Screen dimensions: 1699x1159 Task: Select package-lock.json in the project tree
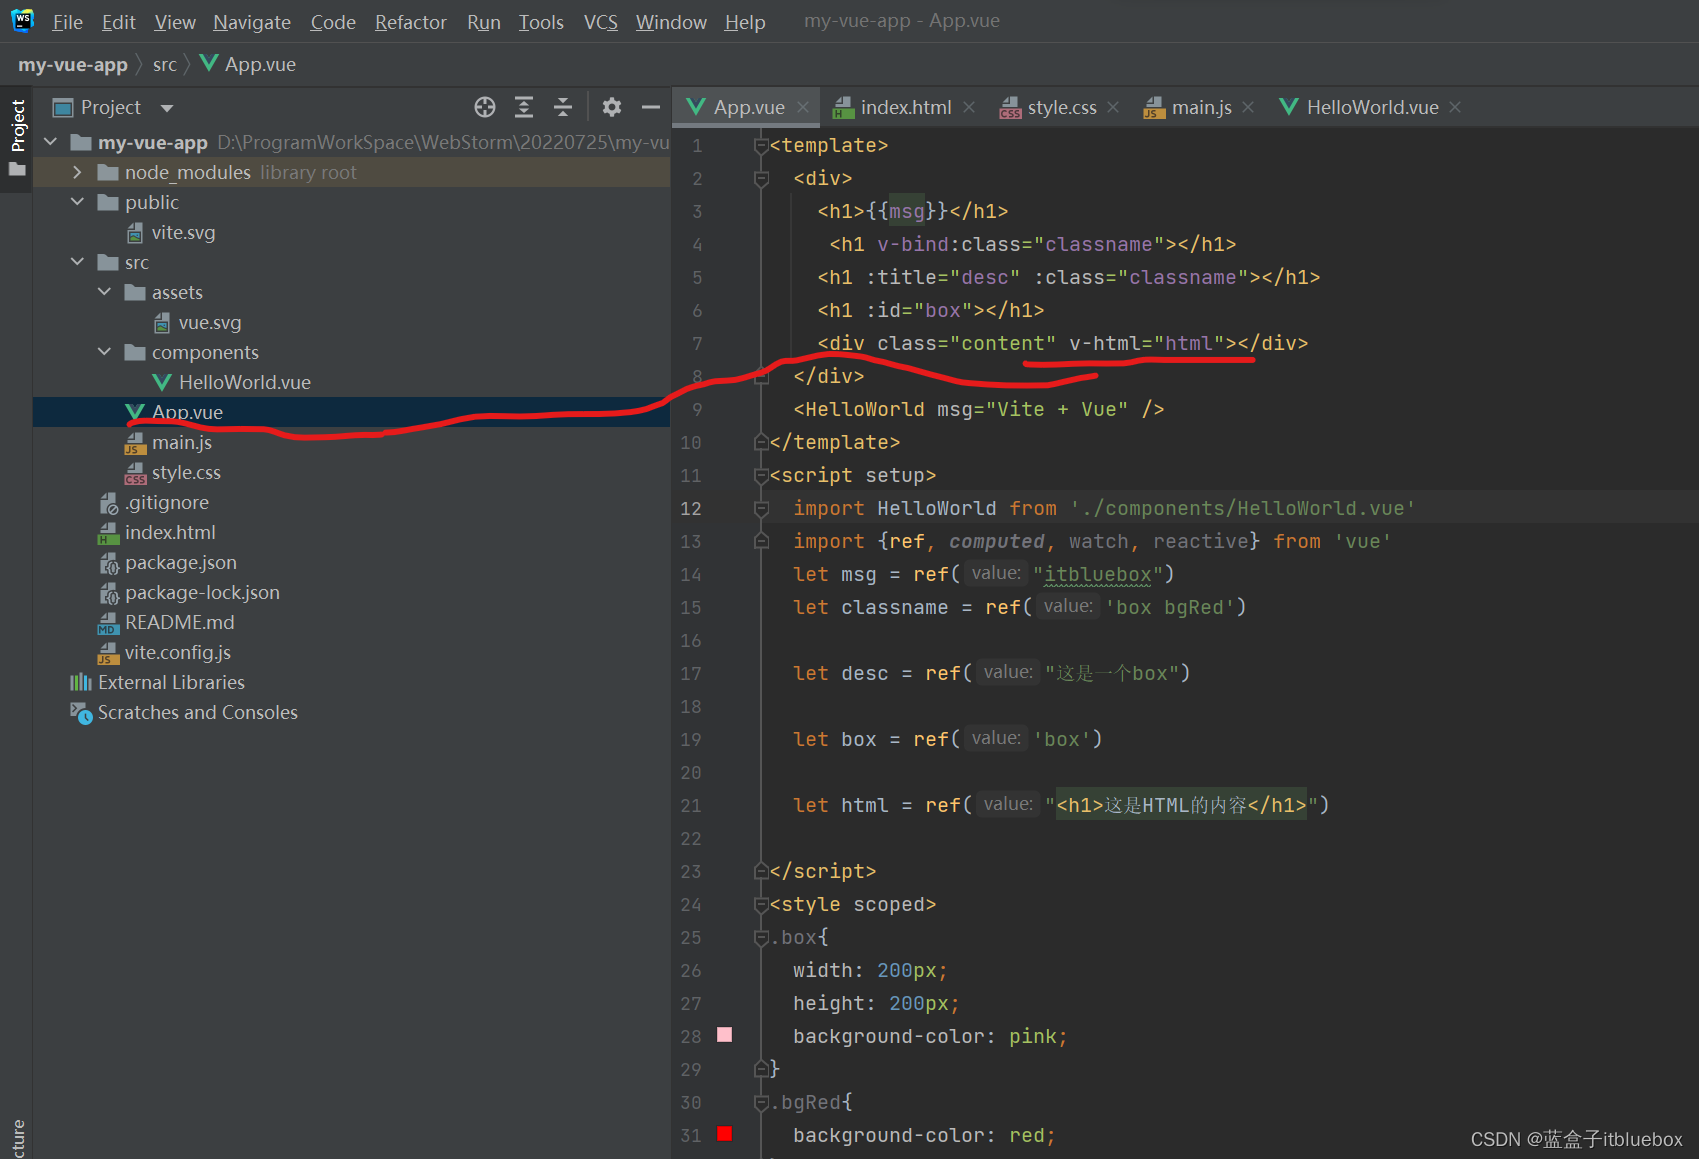click(x=202, y=592)
